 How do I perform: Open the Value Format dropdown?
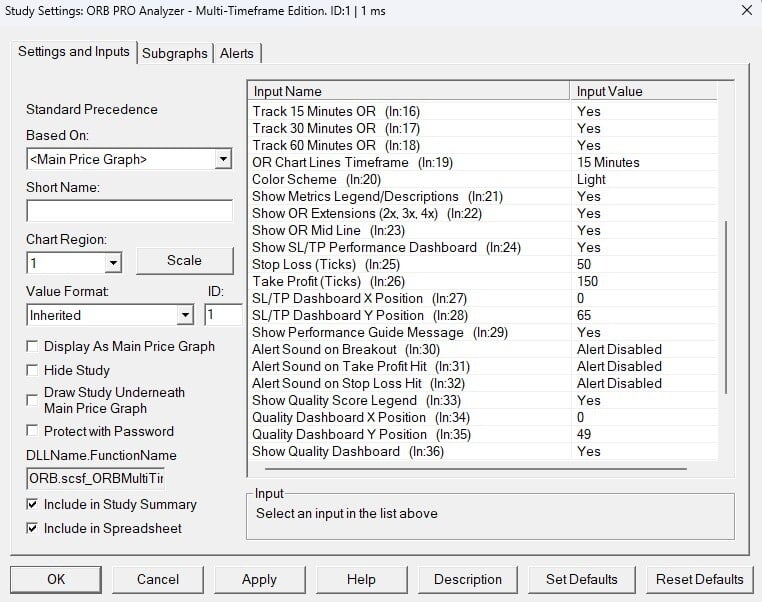[185, 315]
